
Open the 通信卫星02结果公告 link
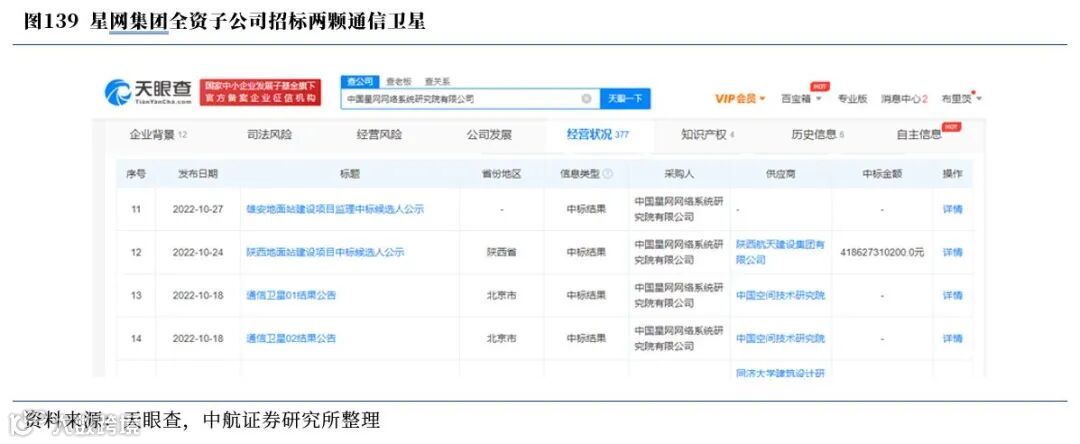[x=291, y=339]
